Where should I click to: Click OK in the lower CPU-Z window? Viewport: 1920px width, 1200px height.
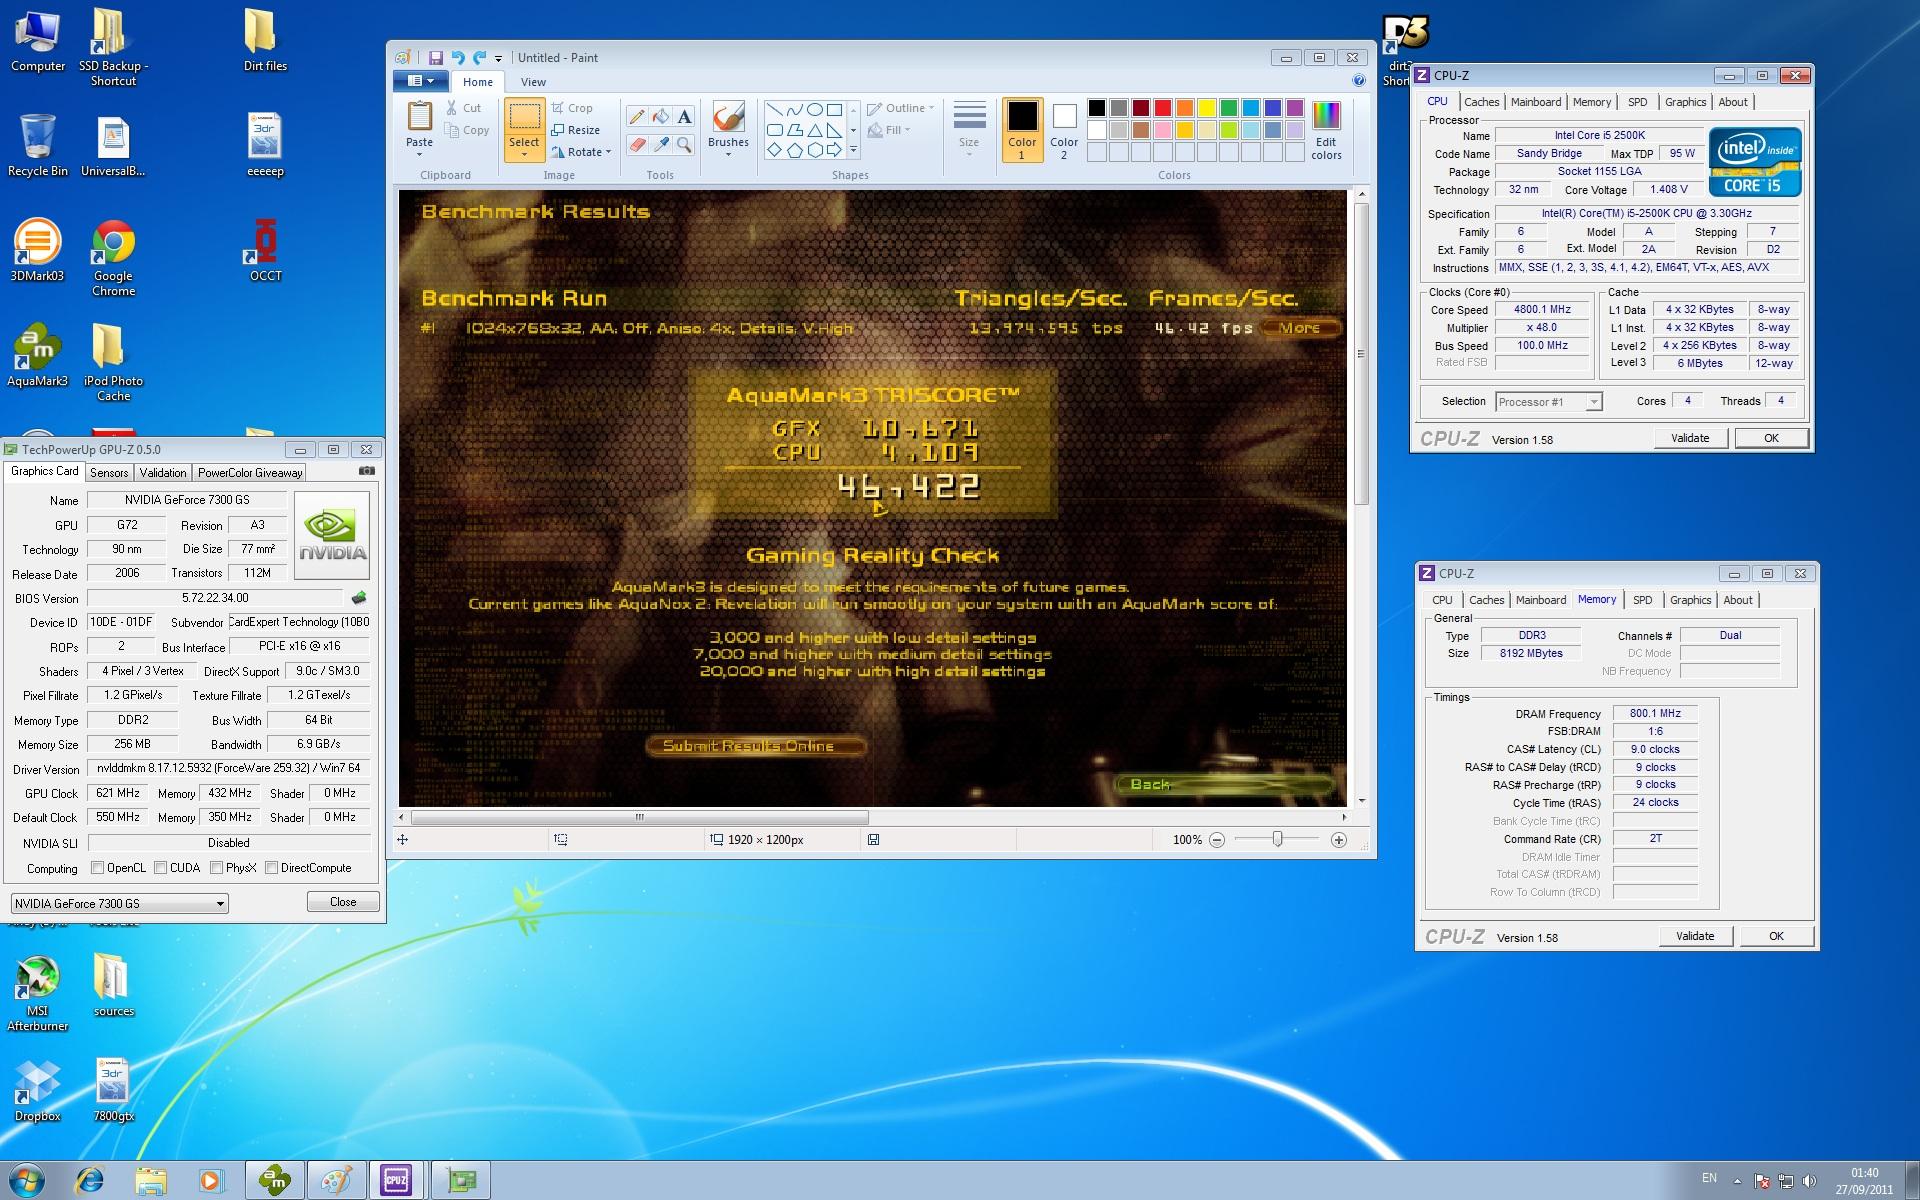(1776, 936)
